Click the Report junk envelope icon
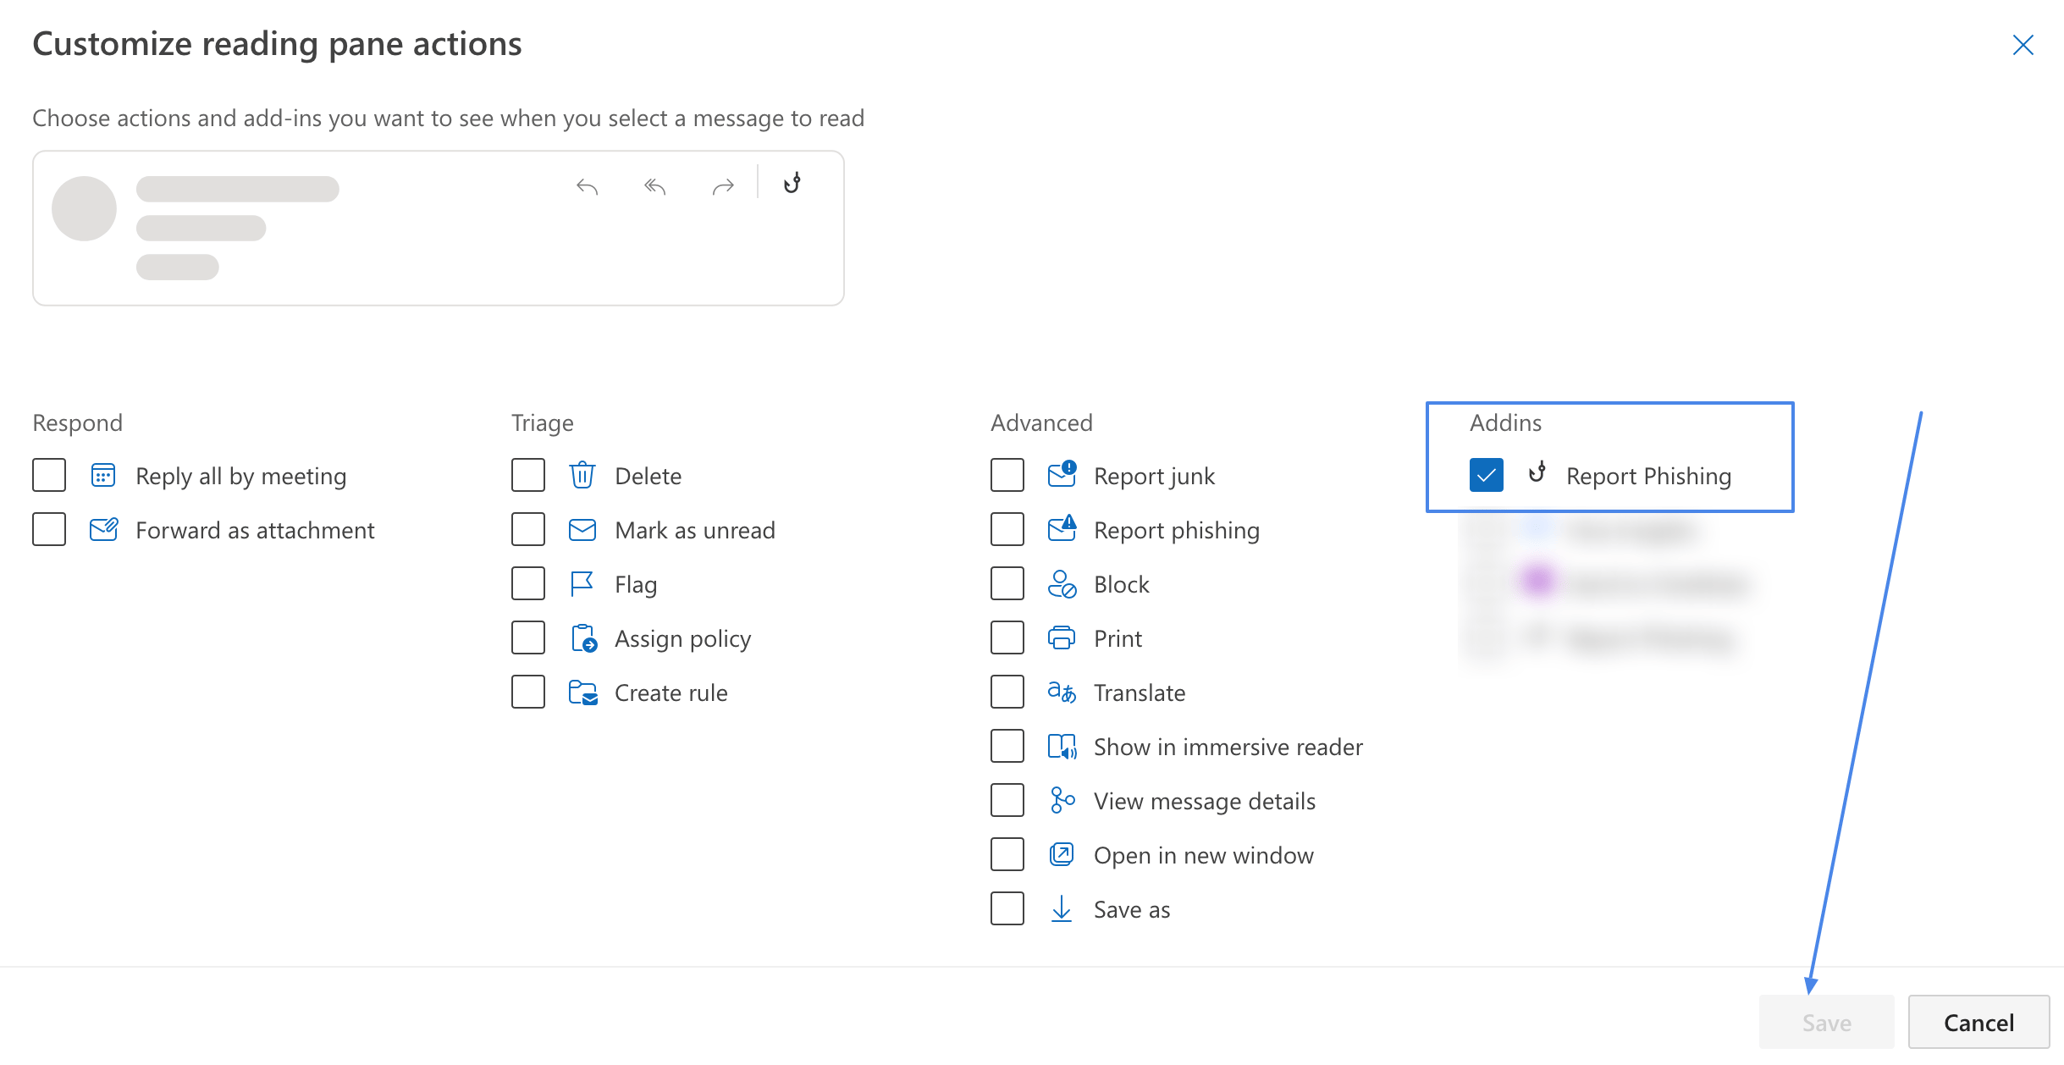The image size is (2064, 1065). point(1062,475)
